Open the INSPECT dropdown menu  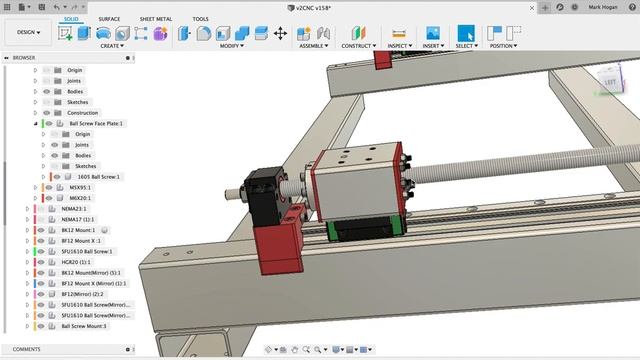tap(400, 46)
